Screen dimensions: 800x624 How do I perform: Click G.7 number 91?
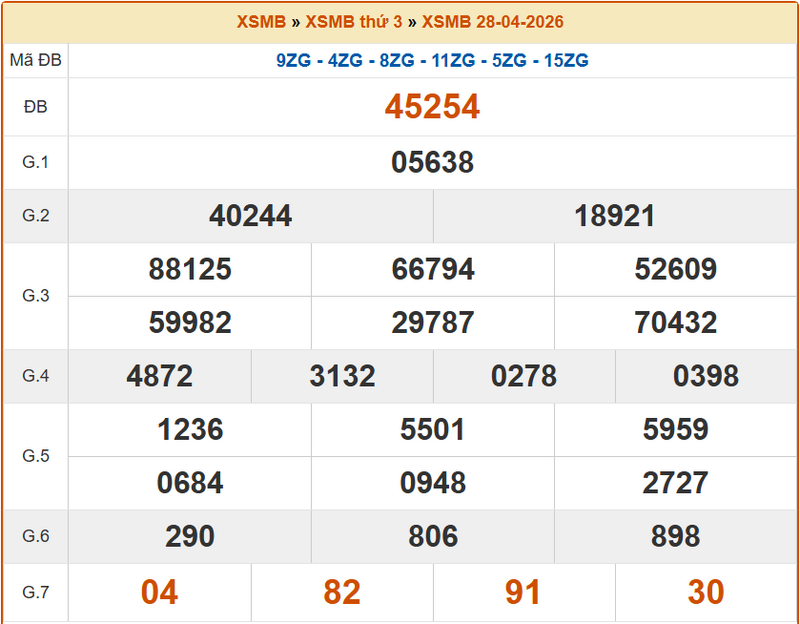(x=523, y=592)
